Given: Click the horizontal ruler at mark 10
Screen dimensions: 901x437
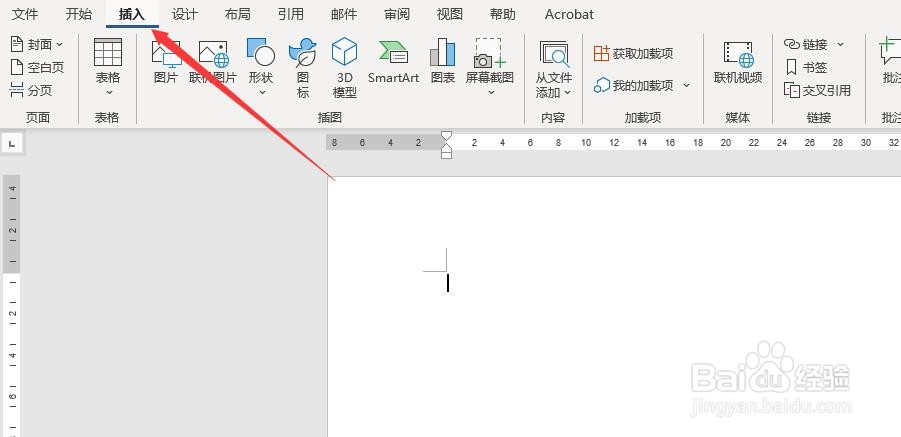Looking at the screenshot, I should tap(586, 142).
